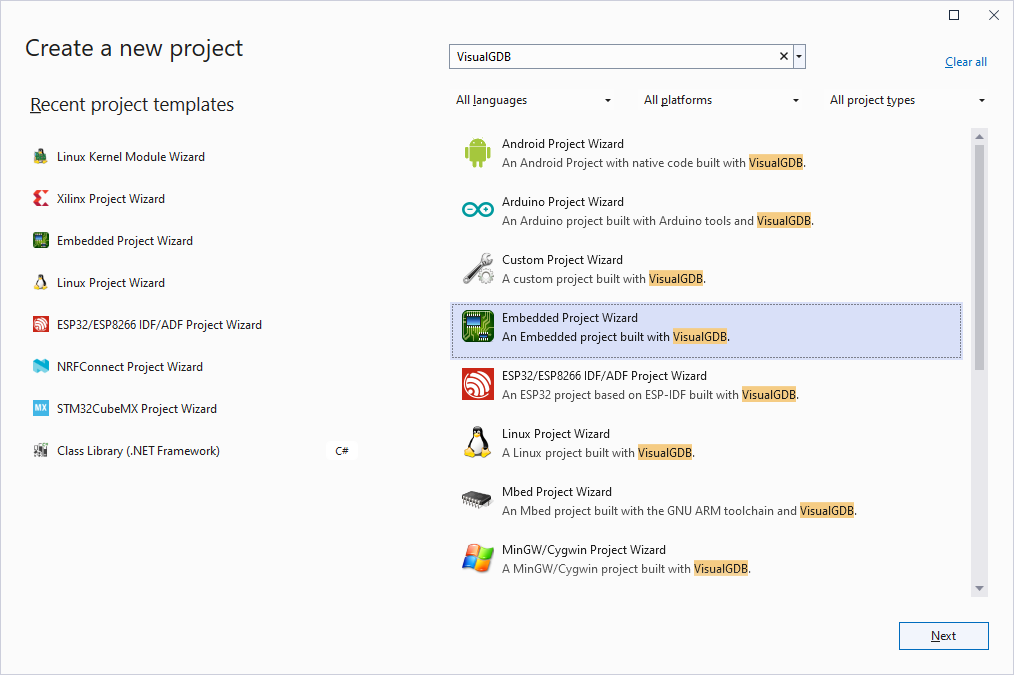Clear the search box with the X icon
The height and width of the screenshot is (675, 1014).
point(784,56)
